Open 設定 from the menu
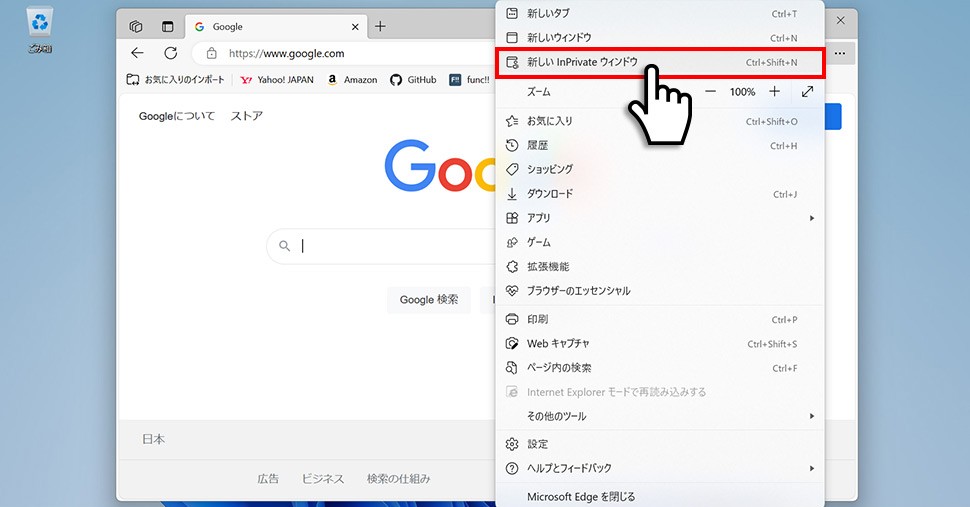This screenshot has width=970, height=507. click(x=660, y=444)
